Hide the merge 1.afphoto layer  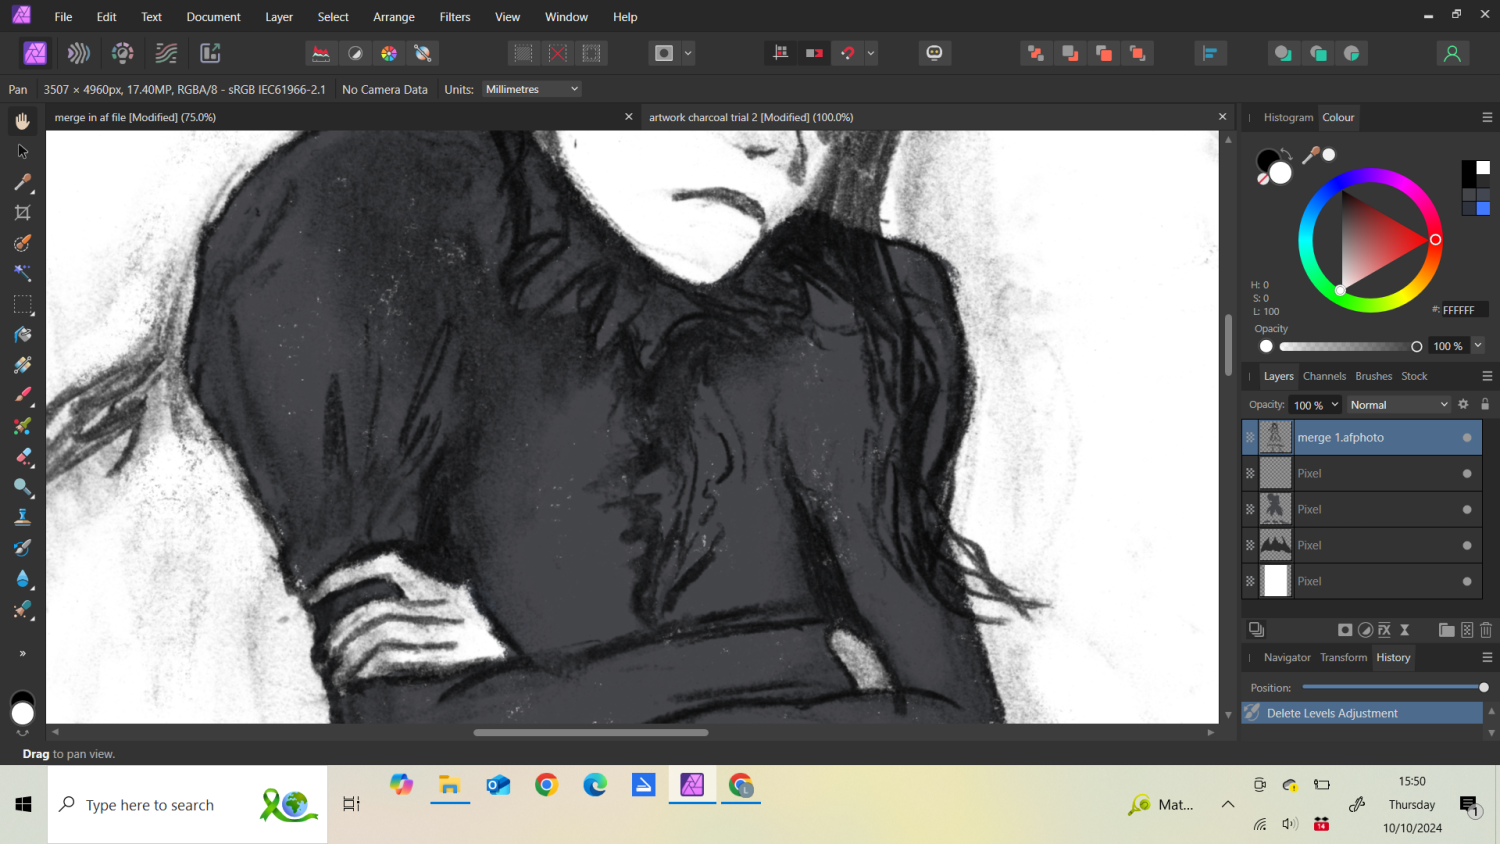[1467, 438]
